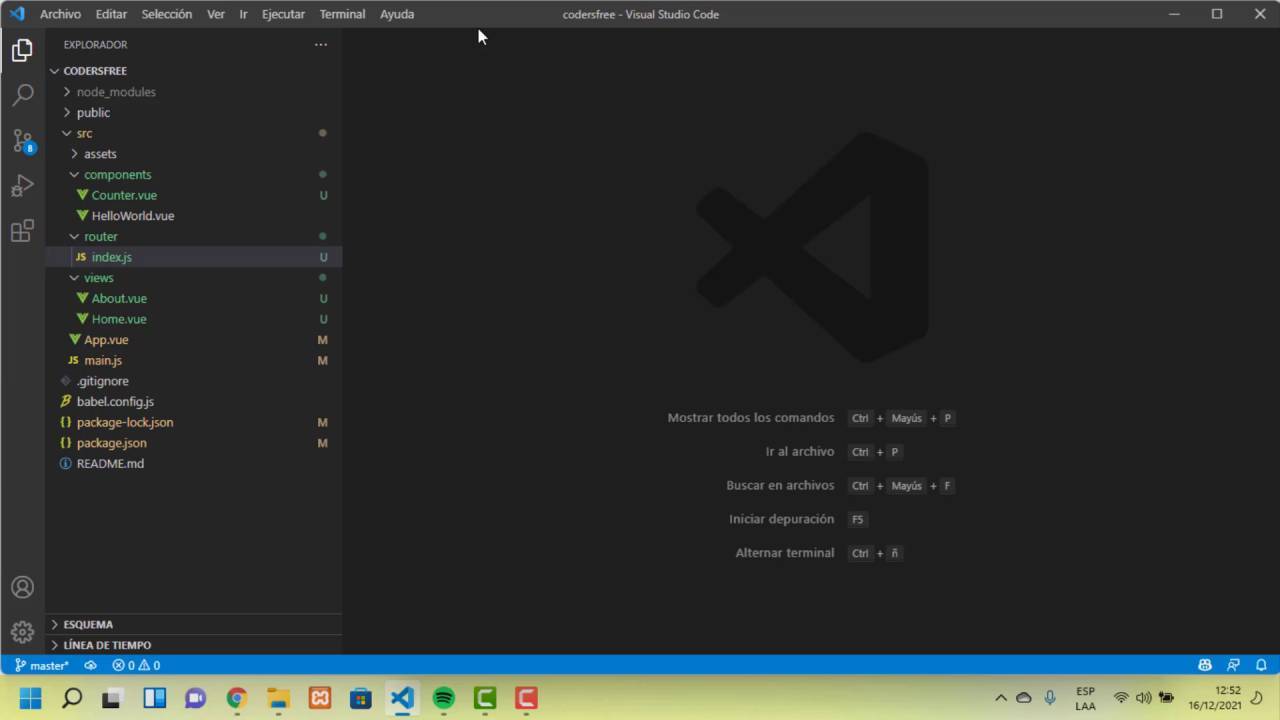The width and height of the screenshot is (1280, 720).
Task: Open Spotify from the Windows taskbar
Action: tap(443, 698)
